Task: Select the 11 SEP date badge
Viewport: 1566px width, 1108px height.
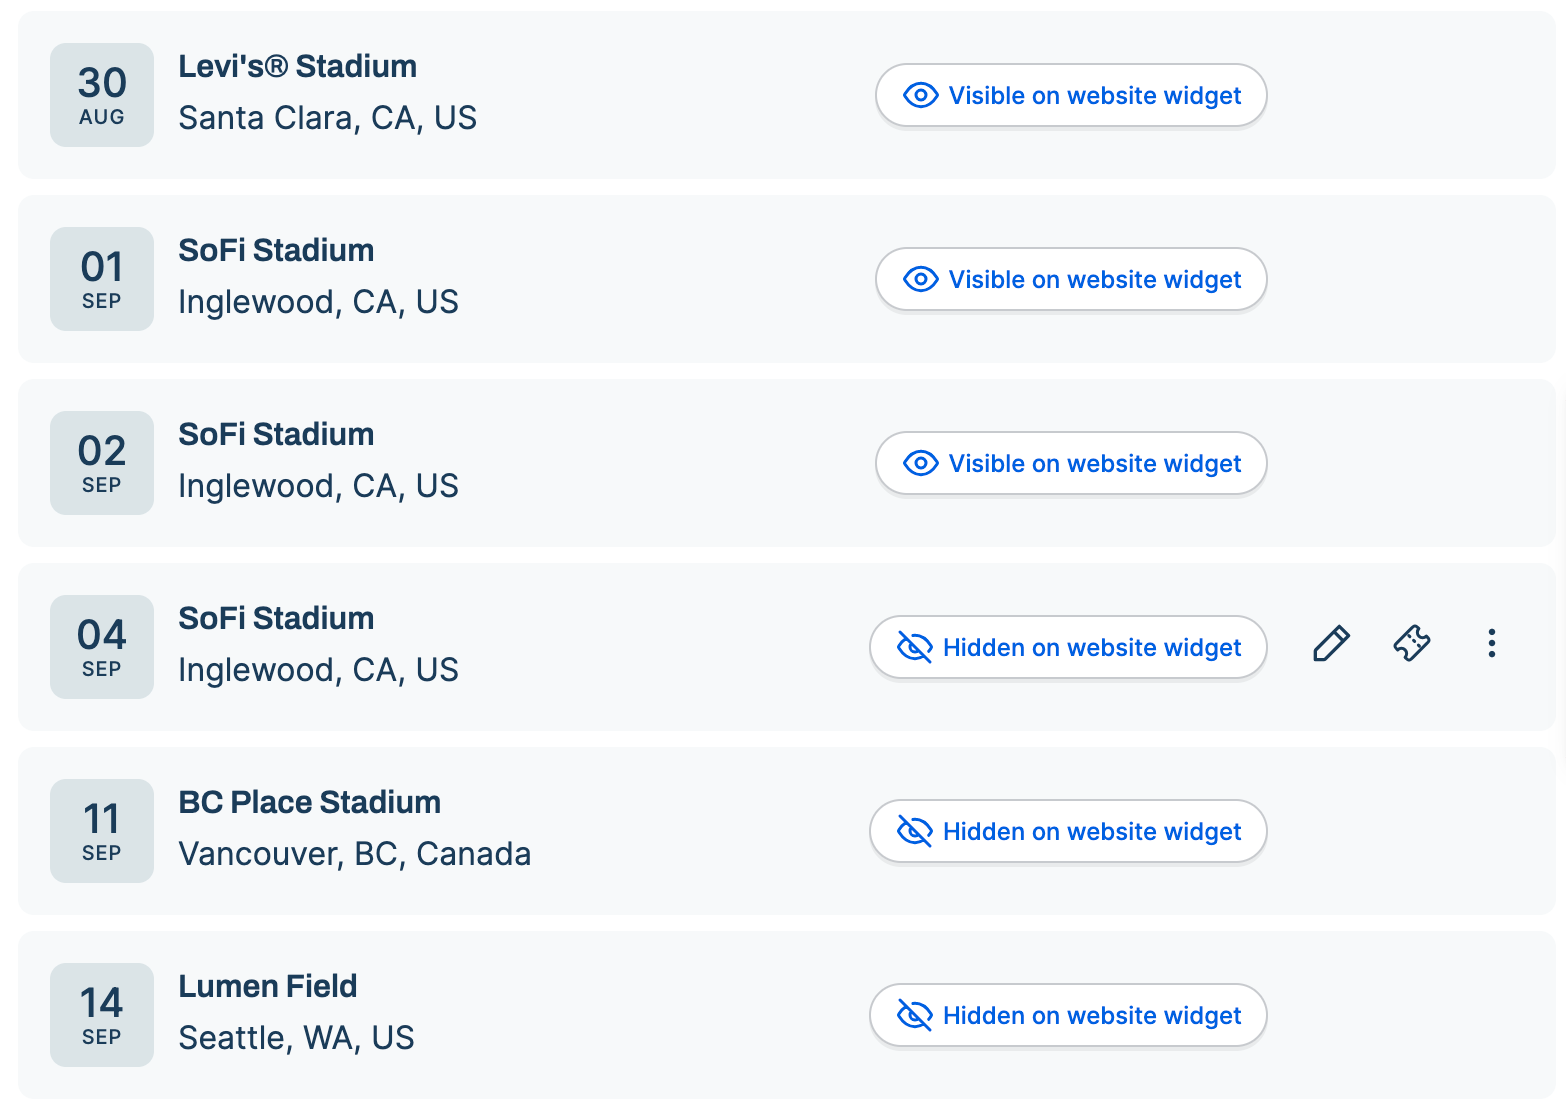Action: (102, 831)
